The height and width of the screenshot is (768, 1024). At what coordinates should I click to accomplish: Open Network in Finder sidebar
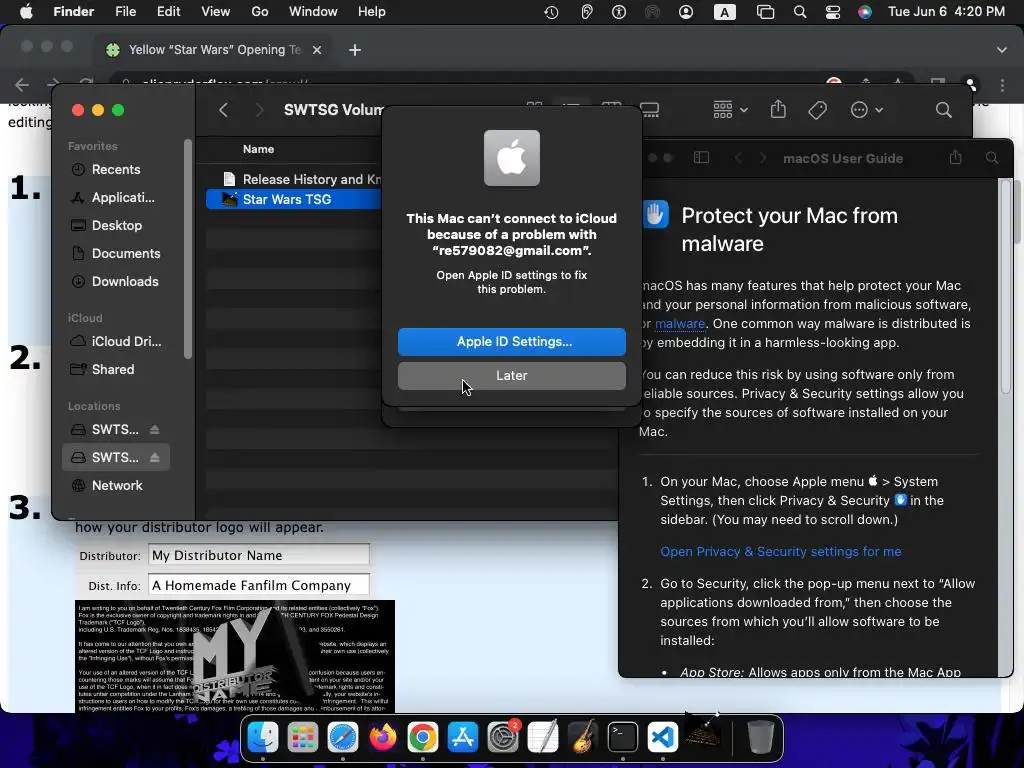pyautogui.click(x=117, y=485)
